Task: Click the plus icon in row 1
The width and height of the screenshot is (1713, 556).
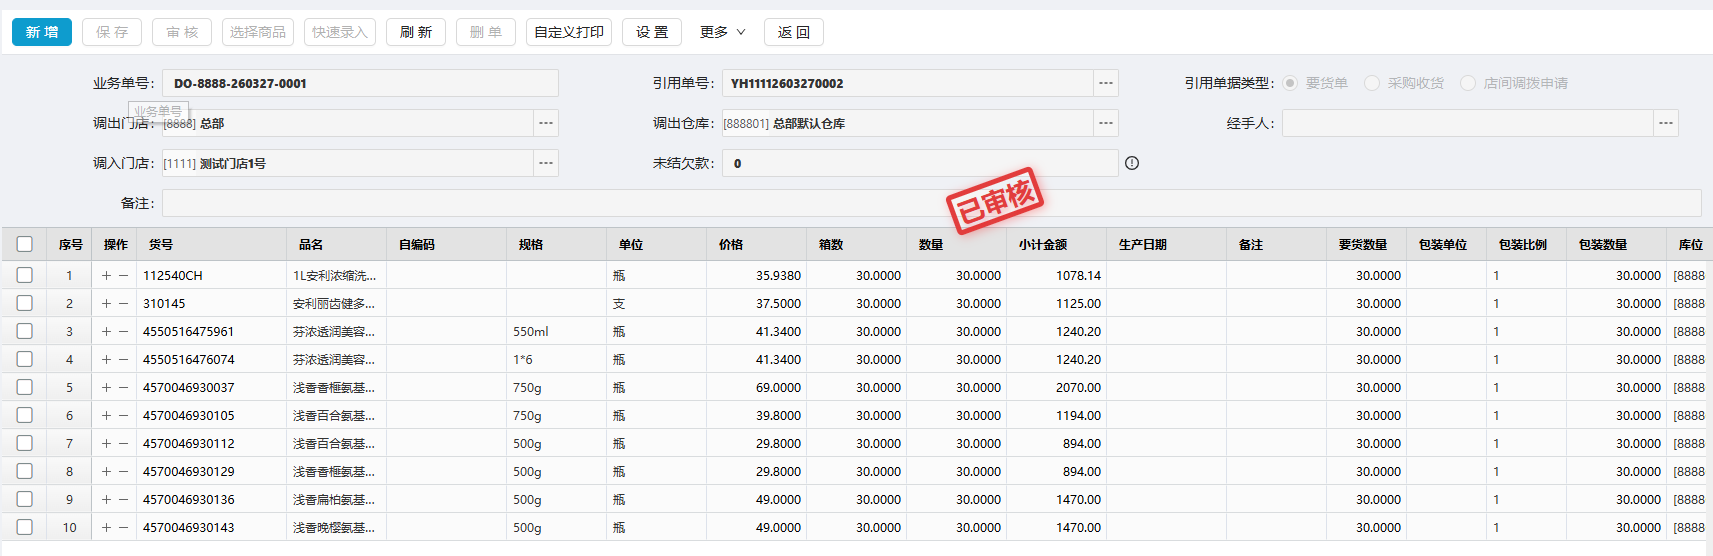Action: [x=106, y=275]
